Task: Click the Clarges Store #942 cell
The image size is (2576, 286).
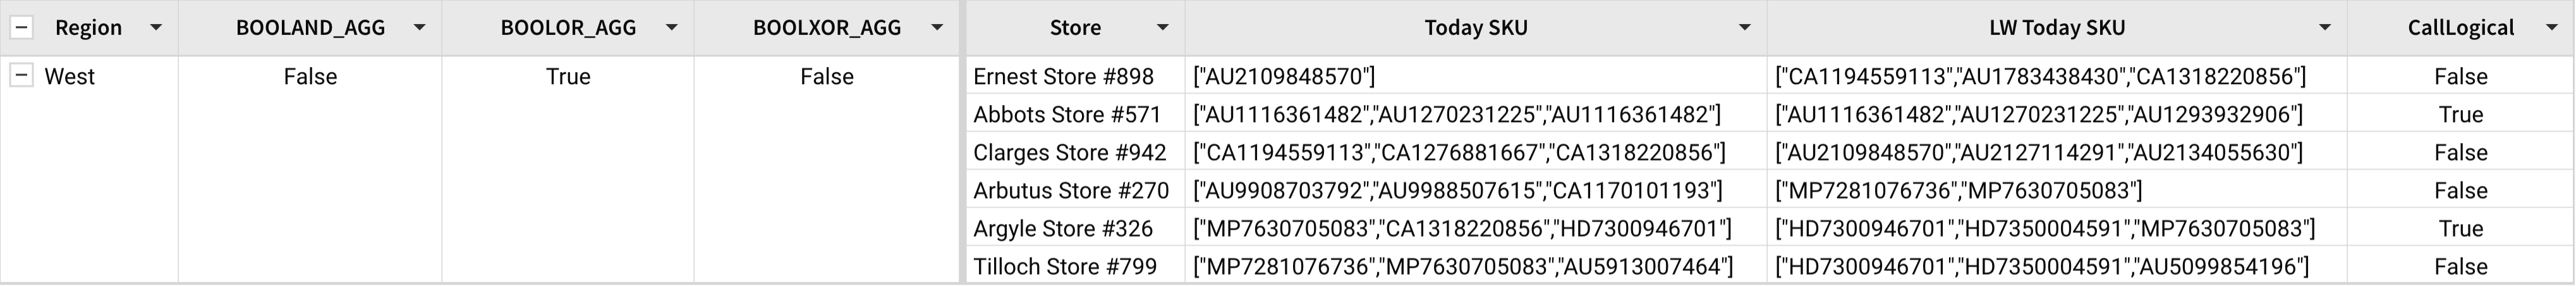Action: (x=1075, y=152)
